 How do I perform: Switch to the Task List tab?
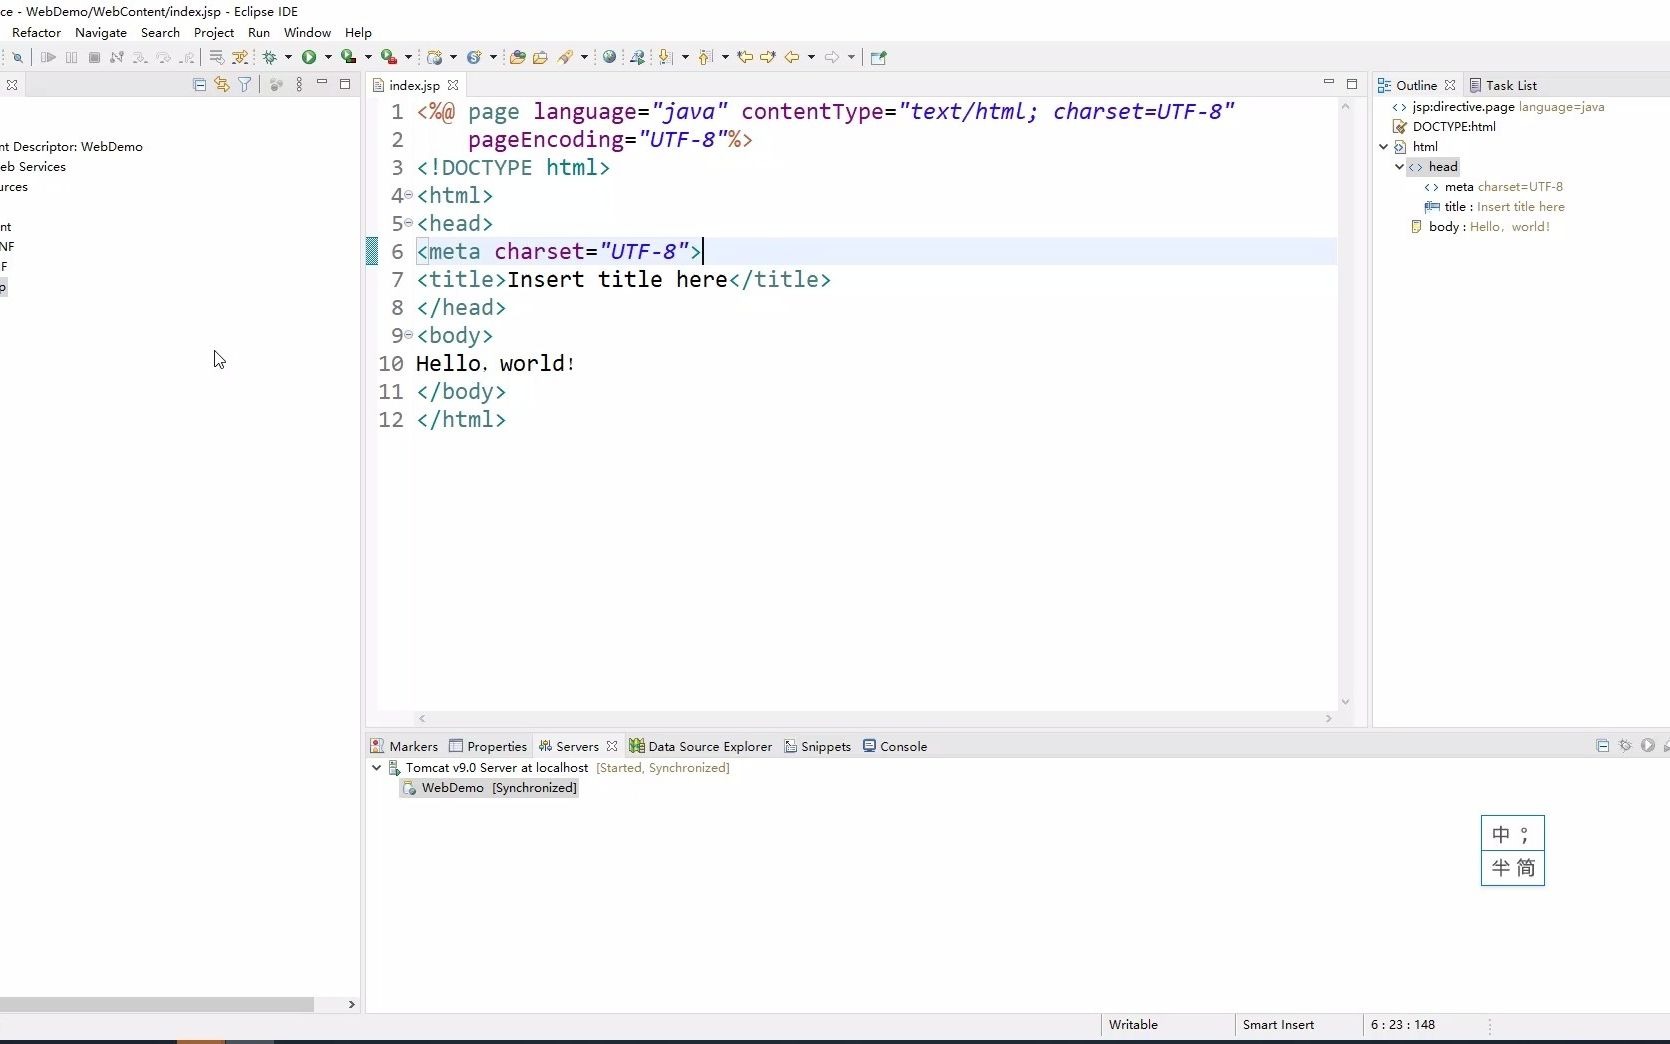click(x=1503, y=85)
